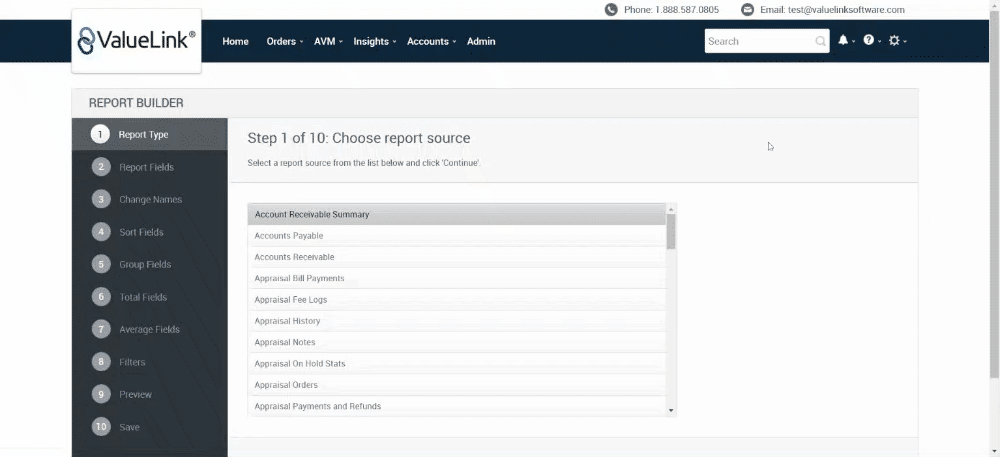
Task: Select step 8 circle icon
Action: tap(101, 361)
